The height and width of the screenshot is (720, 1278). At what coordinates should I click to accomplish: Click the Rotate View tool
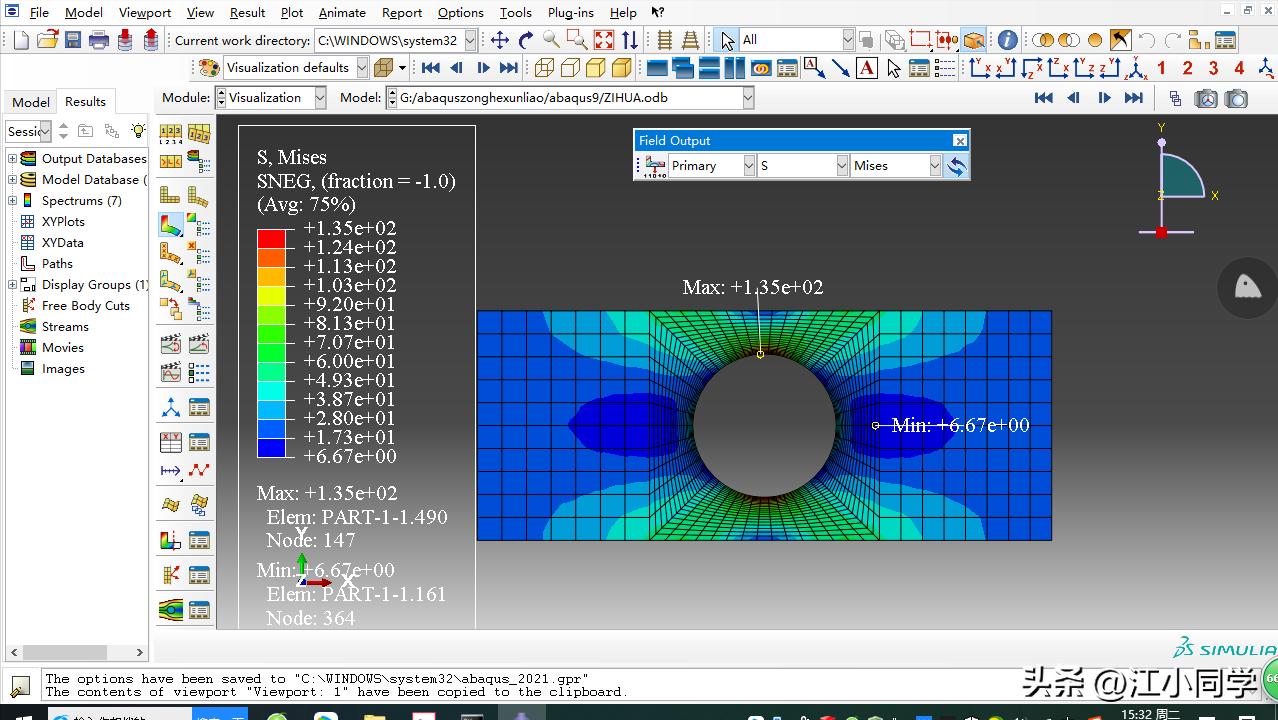[526, 40]
